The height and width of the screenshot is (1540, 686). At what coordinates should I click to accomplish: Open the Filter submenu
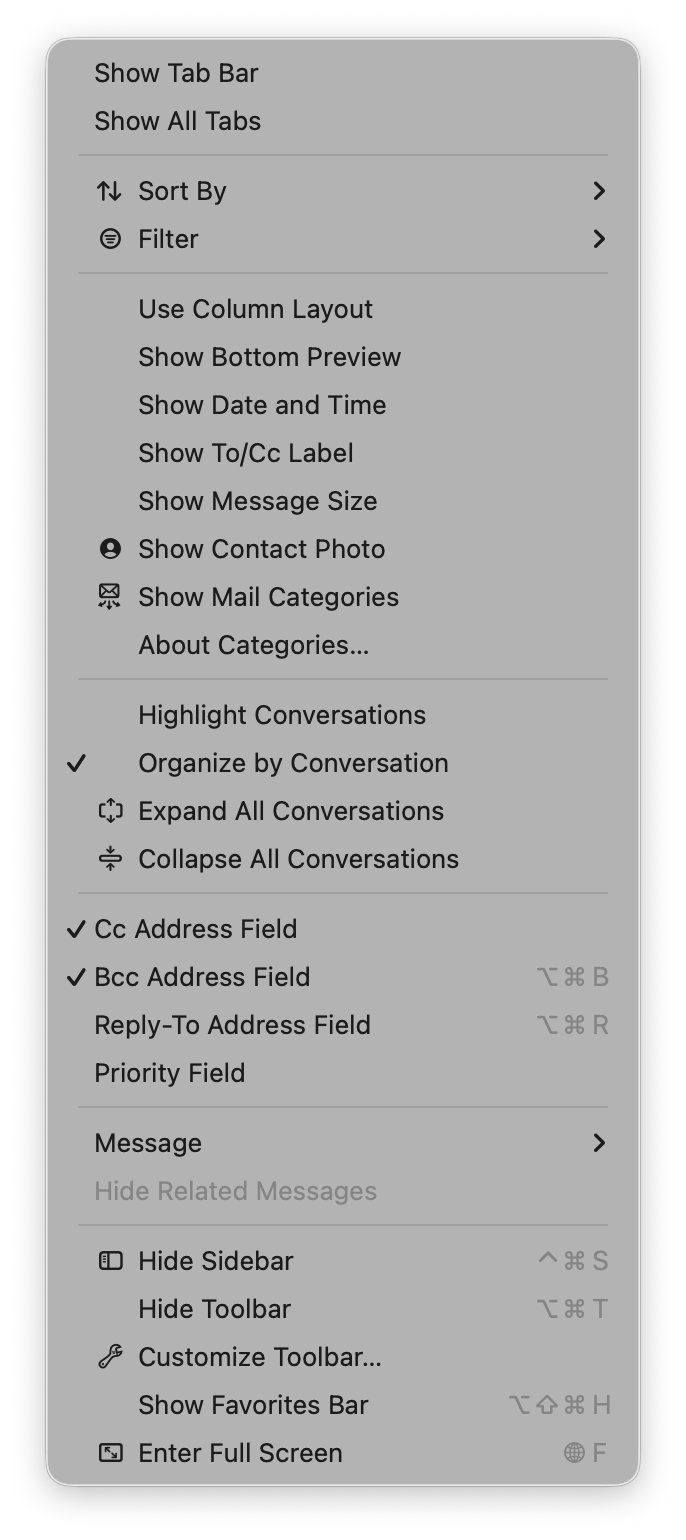(168, 239)
